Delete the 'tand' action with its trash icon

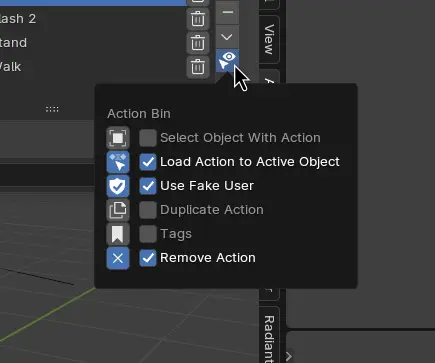click(198, 43)
